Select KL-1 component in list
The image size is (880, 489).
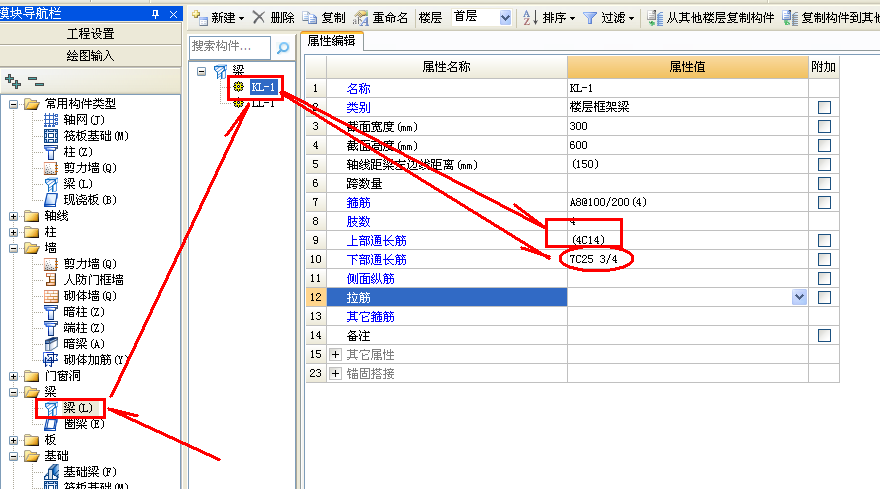click(263, 87)
